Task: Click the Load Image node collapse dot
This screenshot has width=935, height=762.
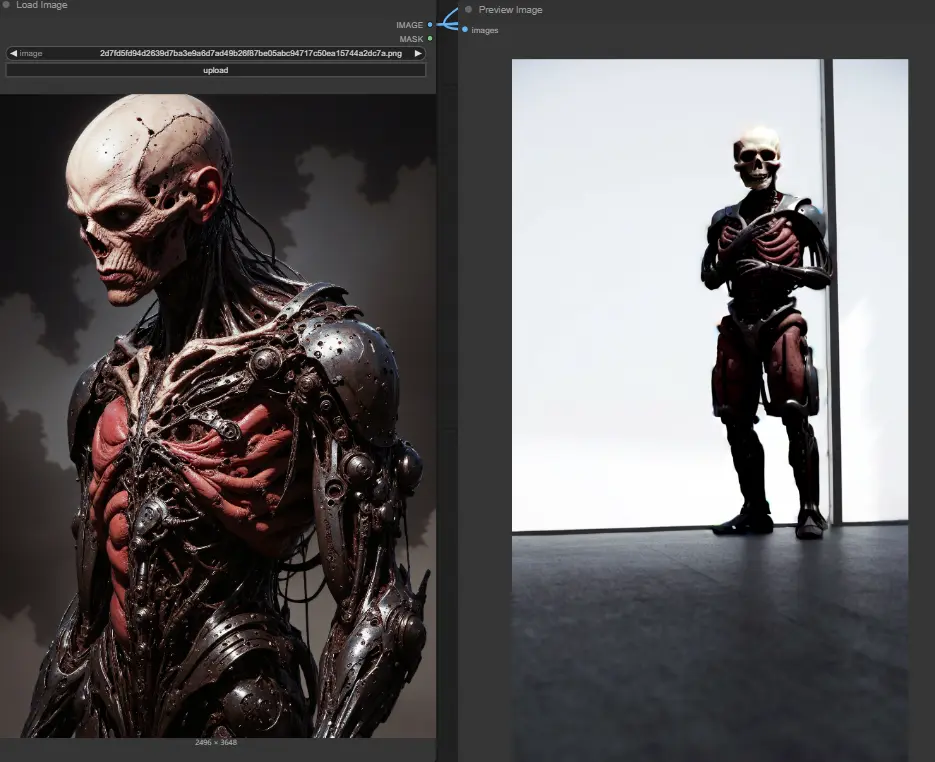Action: click(6, 4)
